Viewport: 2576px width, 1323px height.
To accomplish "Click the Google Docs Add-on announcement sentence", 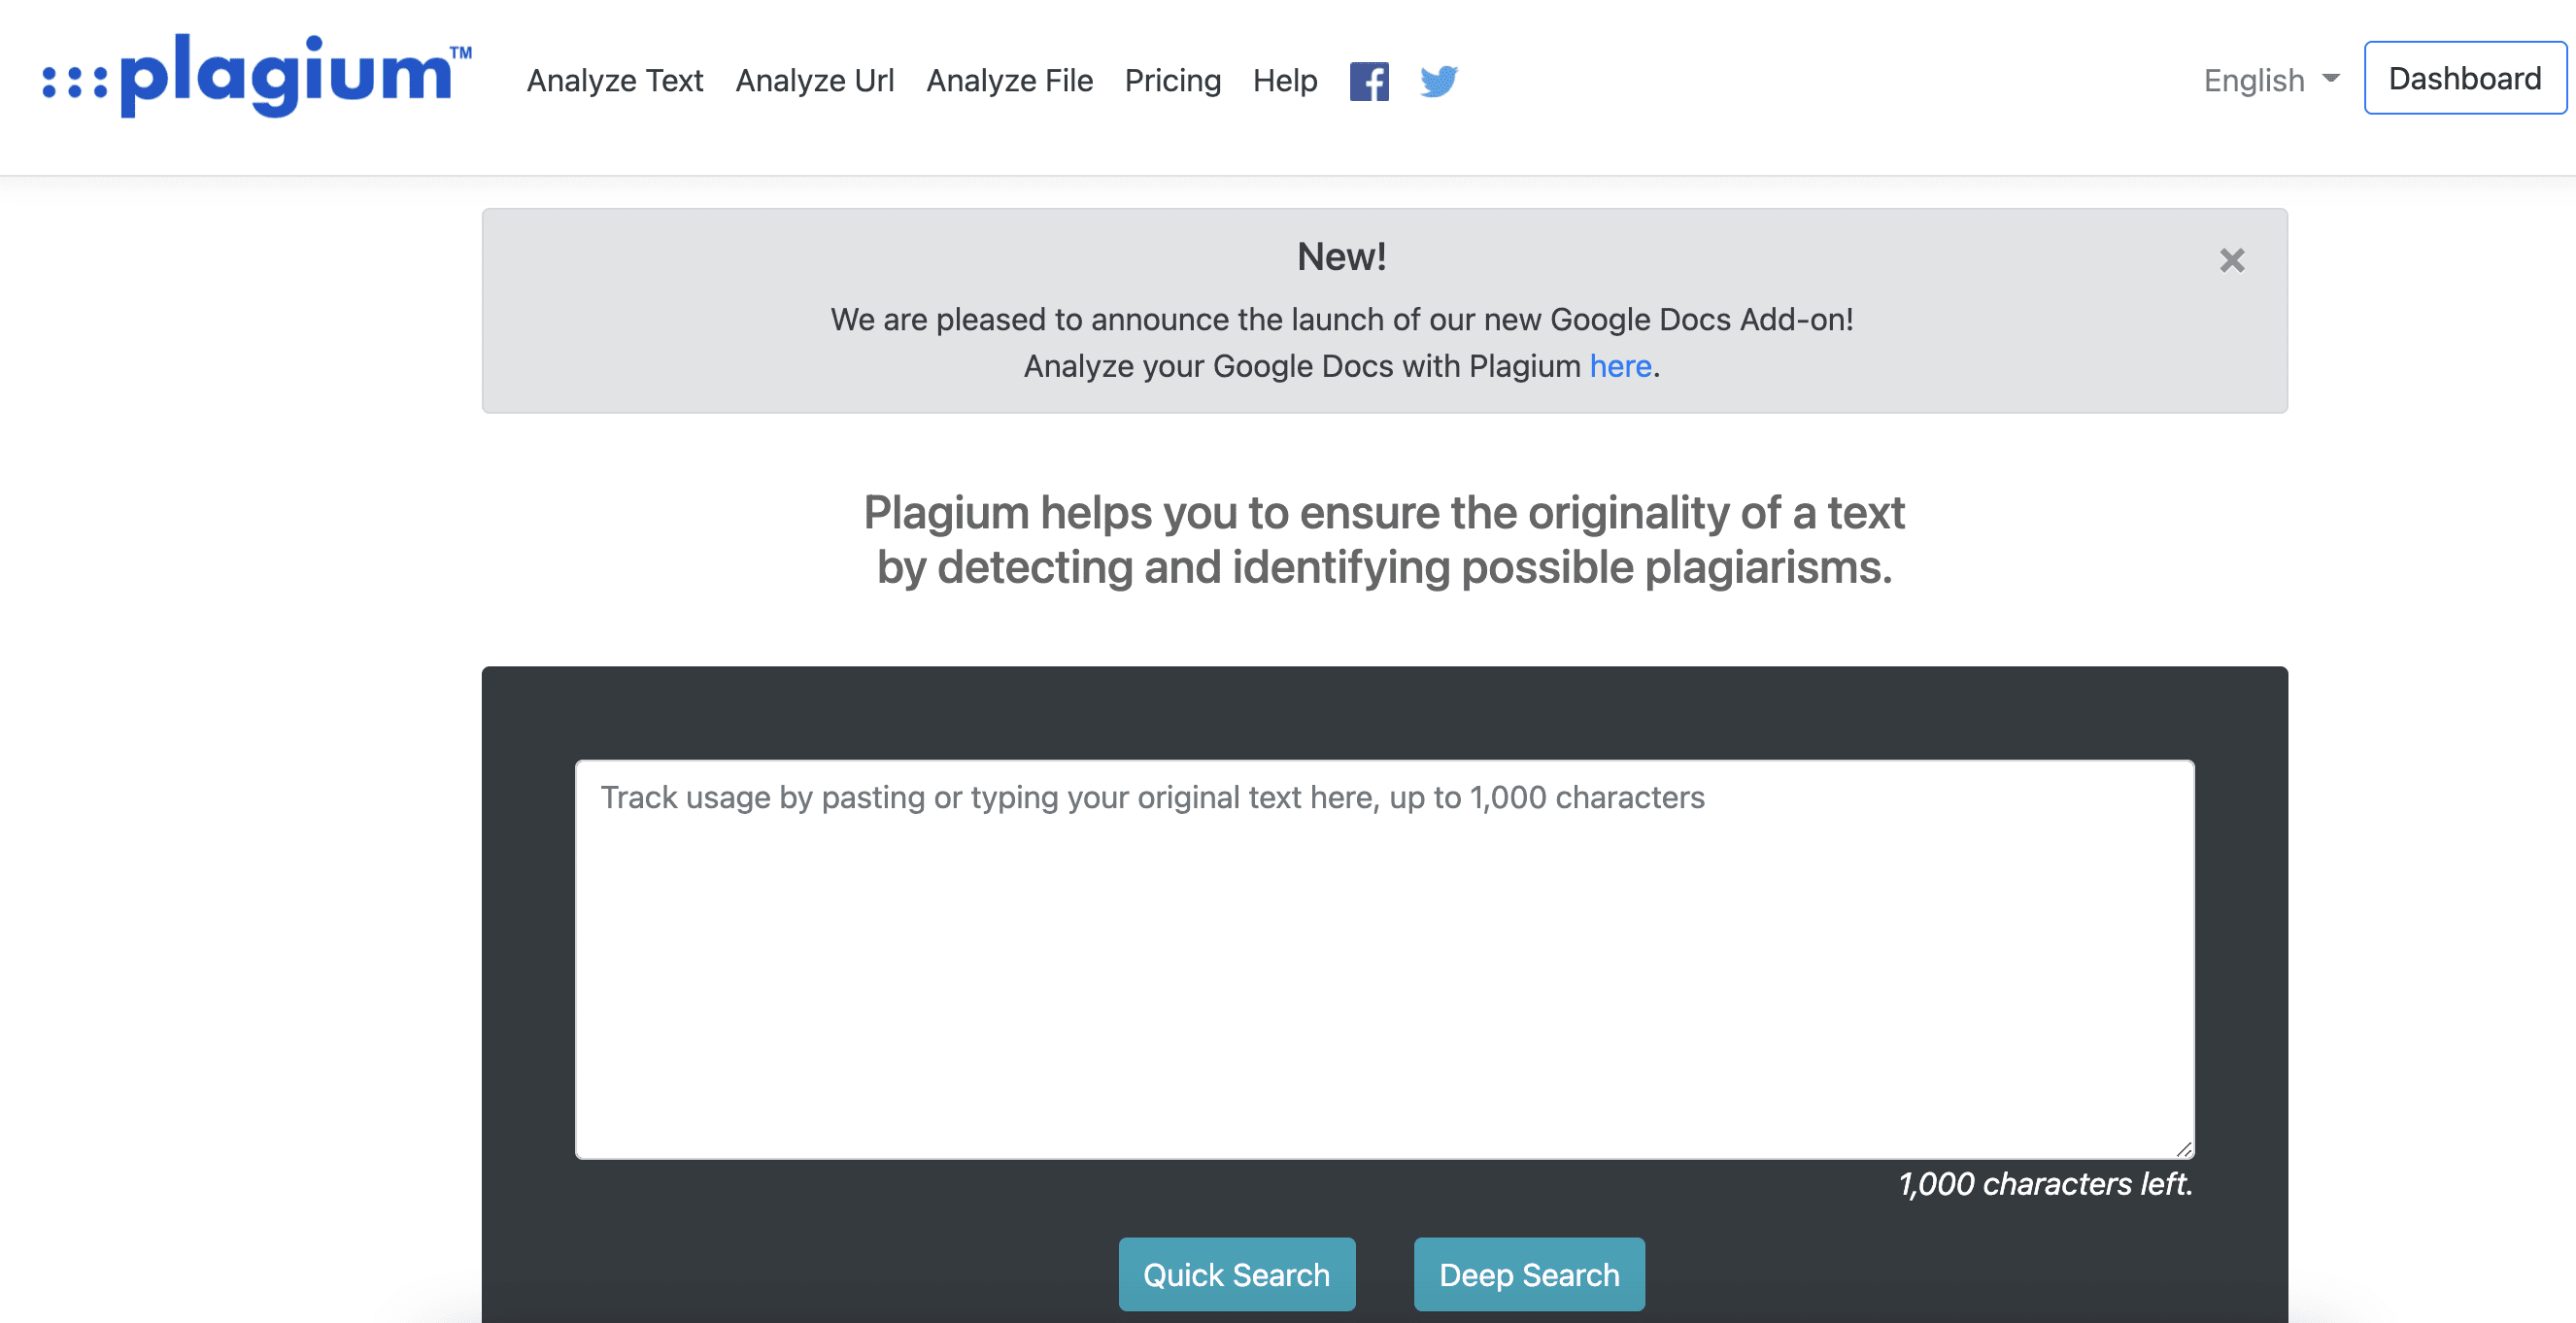I will click(1342, 319).
